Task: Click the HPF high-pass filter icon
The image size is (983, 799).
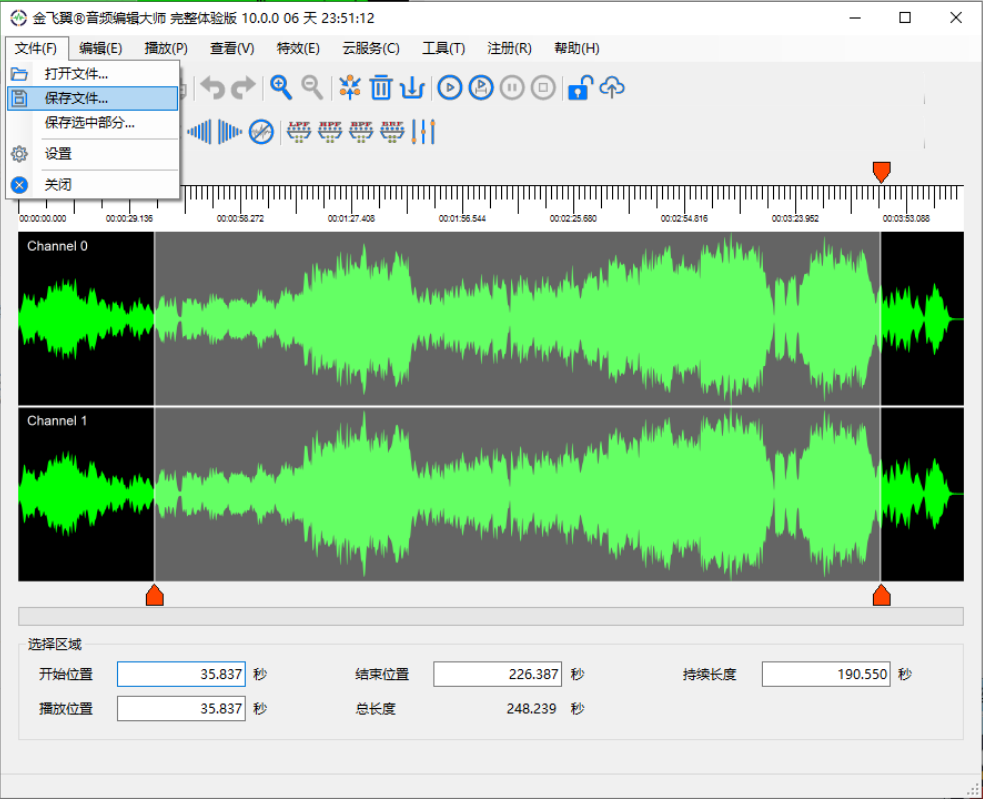Action: click(330, 131)
